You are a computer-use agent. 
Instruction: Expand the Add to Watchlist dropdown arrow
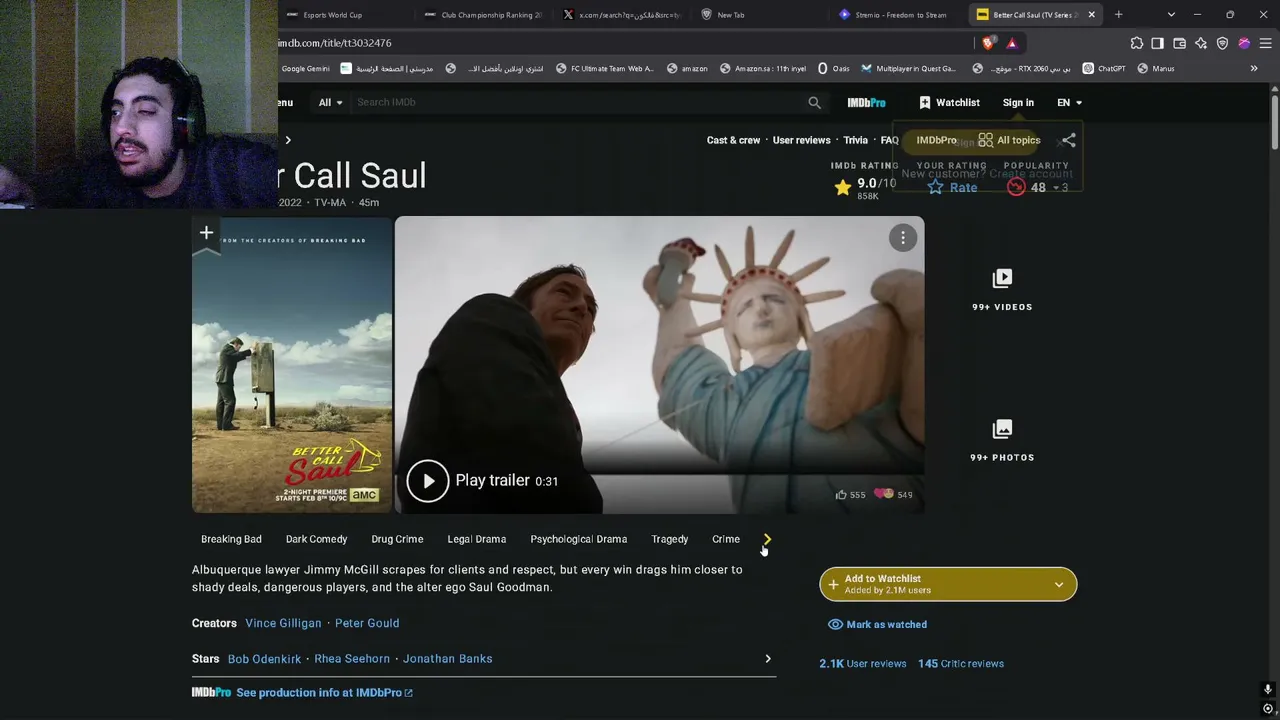1059,585
